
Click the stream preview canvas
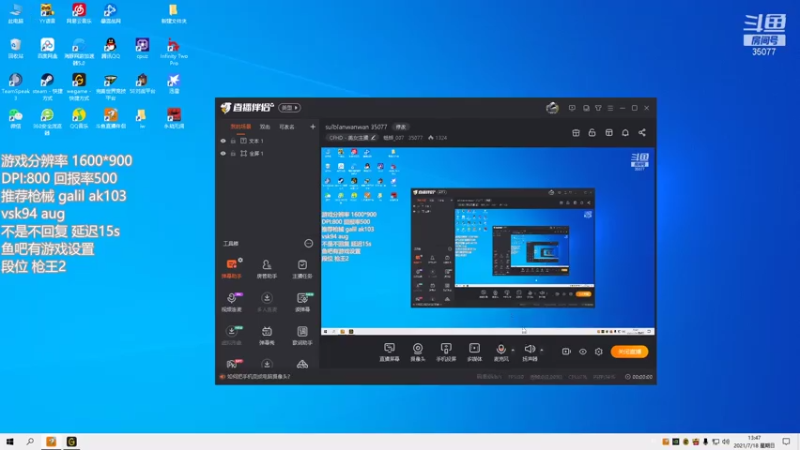click(x=488, y=241)
